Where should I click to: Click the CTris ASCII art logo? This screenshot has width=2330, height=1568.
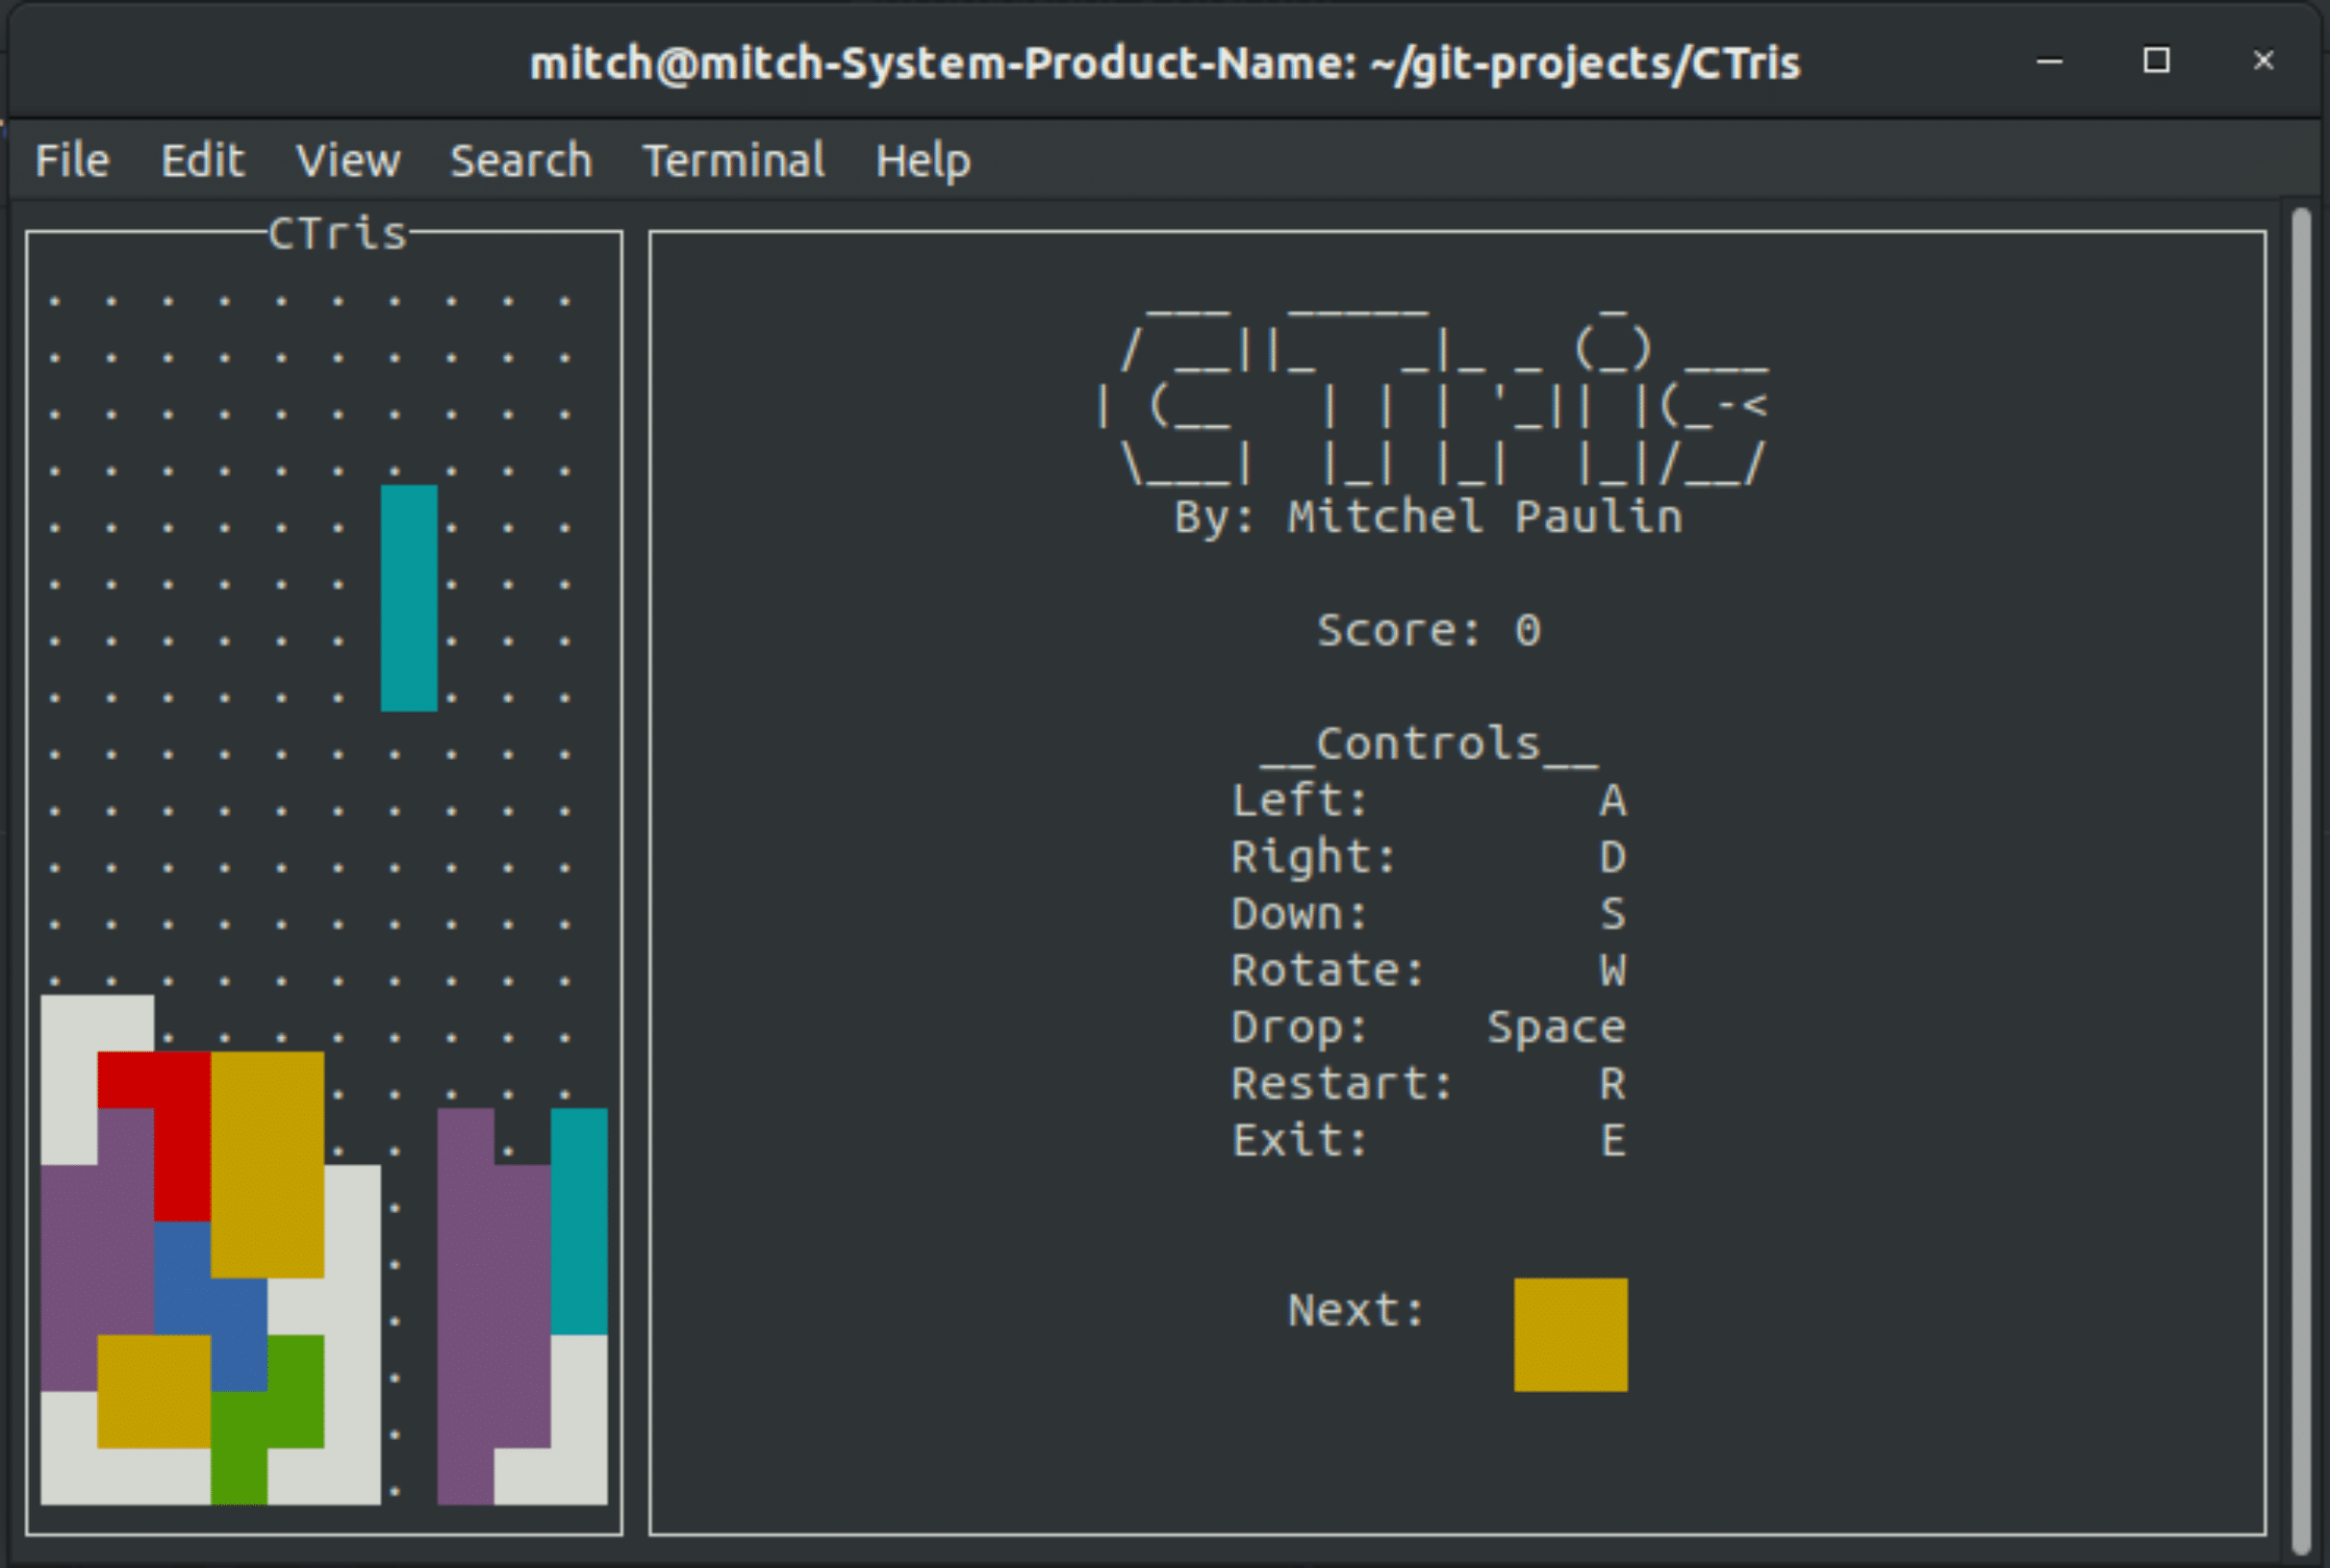[x=1432, y=395]
